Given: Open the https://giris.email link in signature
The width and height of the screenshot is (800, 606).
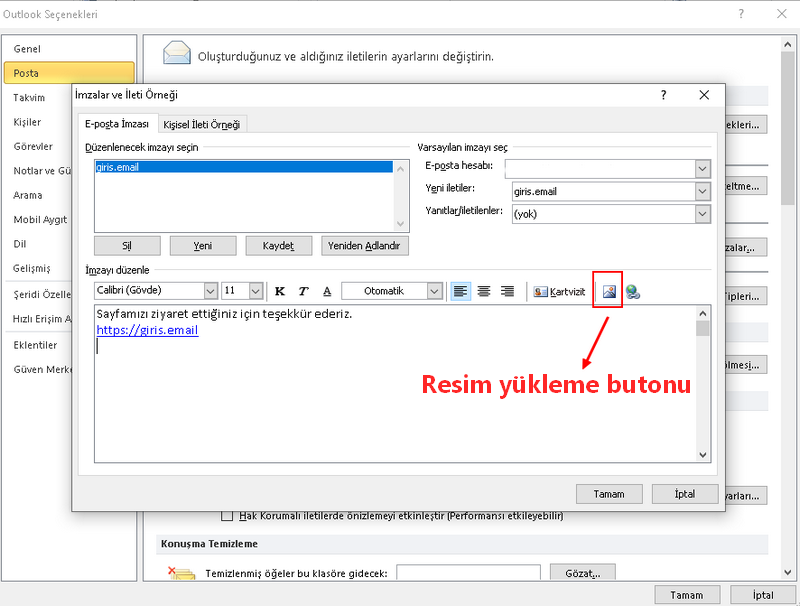Looking at the screenshot, I should click(x=147, y=330).
